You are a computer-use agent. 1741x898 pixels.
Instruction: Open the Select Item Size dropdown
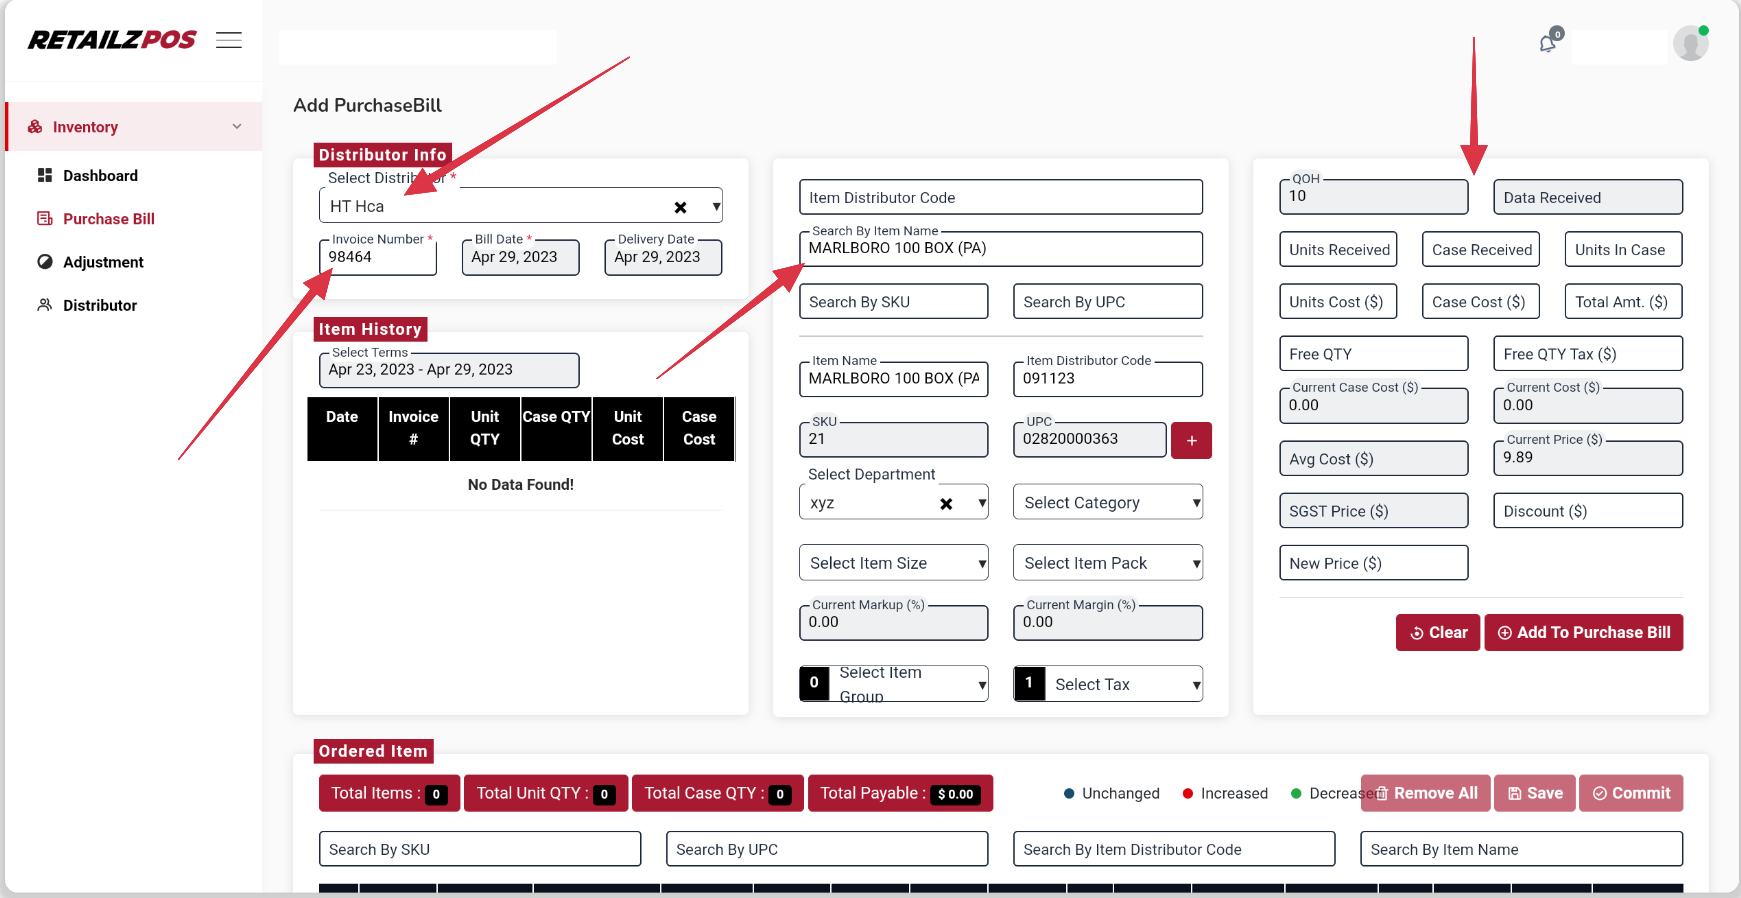pyautogui.click(x=893, y=563)
